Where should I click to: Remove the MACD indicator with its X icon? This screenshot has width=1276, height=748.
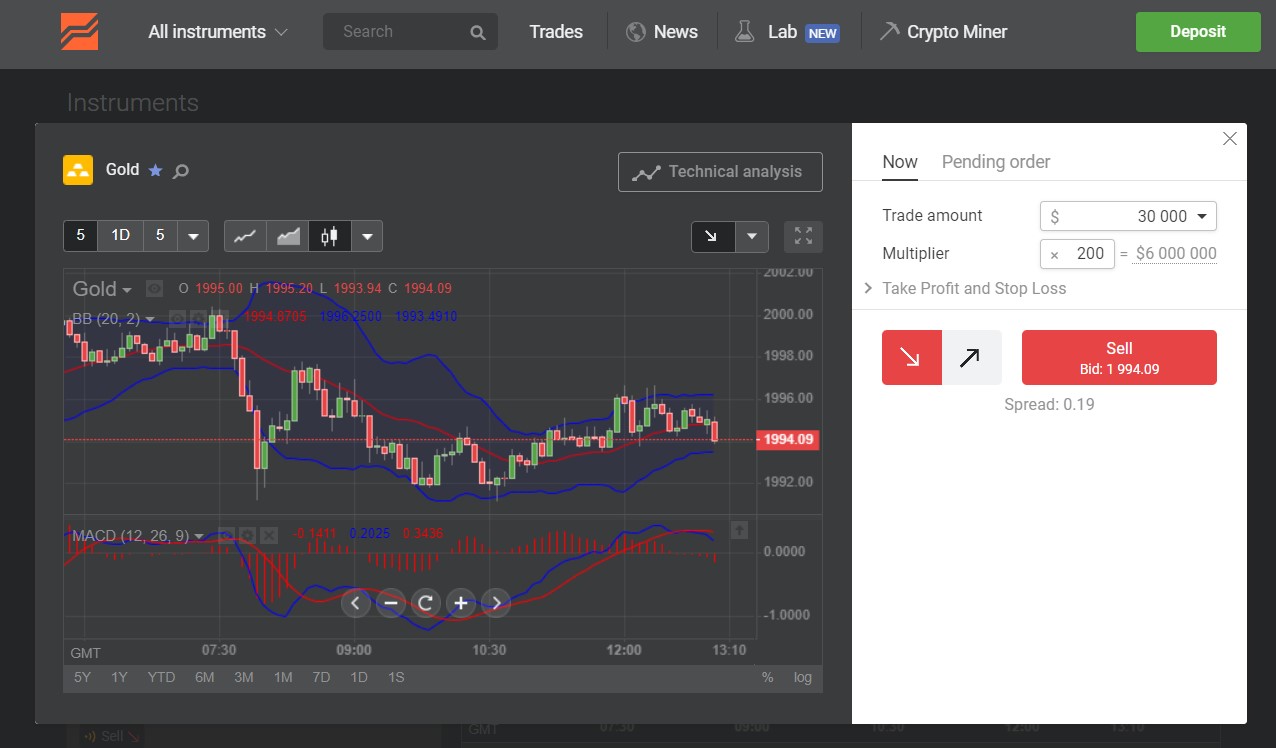click(x=269, y=535)
